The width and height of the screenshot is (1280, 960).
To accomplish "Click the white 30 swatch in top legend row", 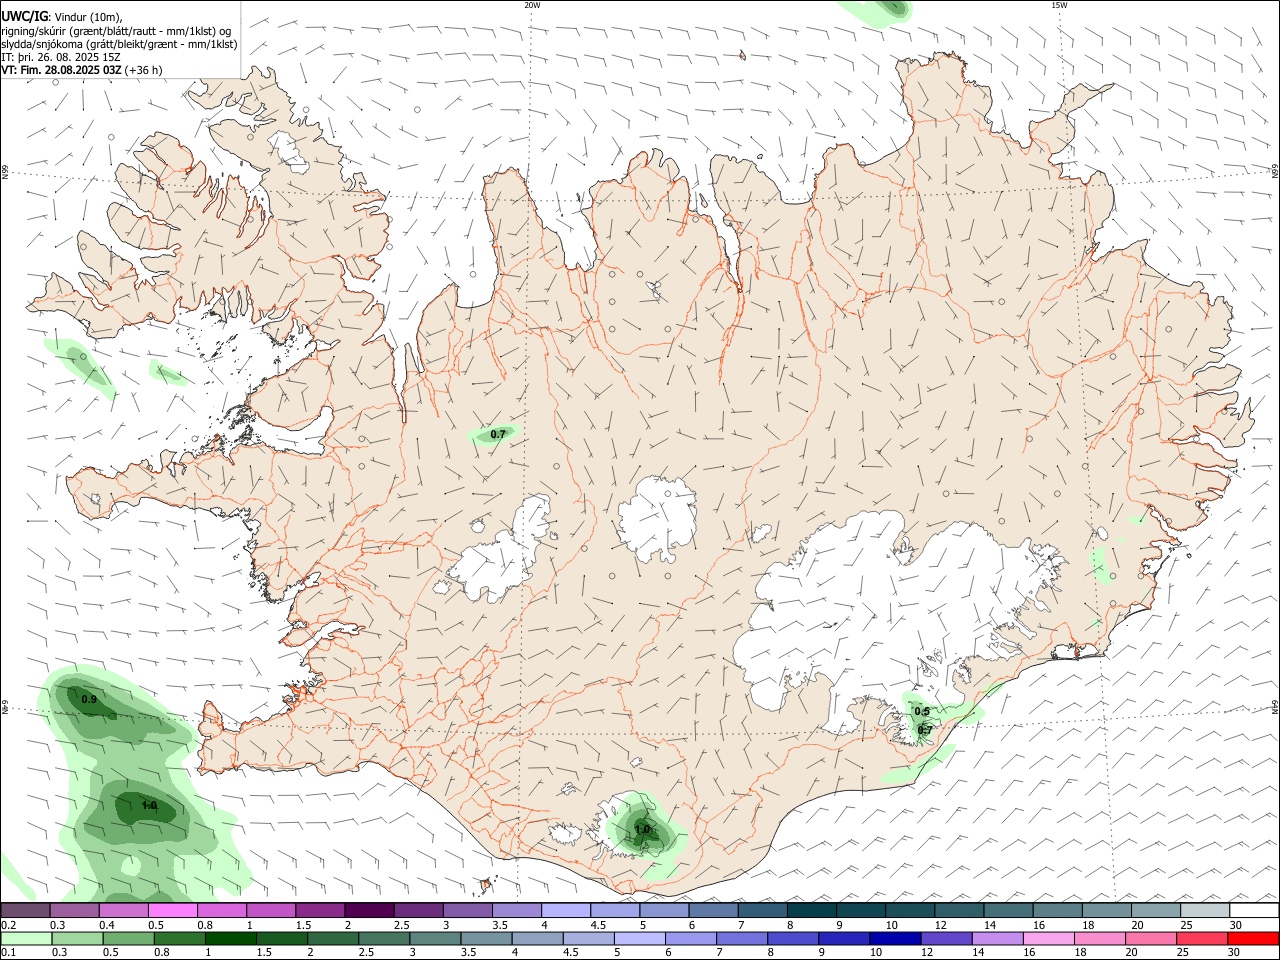I will (x=1254, y=910).
